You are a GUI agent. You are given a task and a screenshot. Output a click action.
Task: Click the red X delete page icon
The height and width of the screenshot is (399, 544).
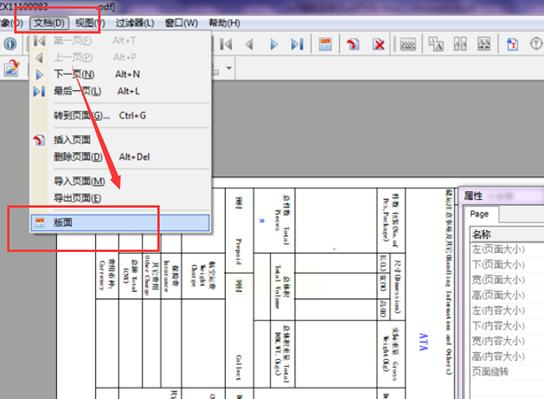379,44
